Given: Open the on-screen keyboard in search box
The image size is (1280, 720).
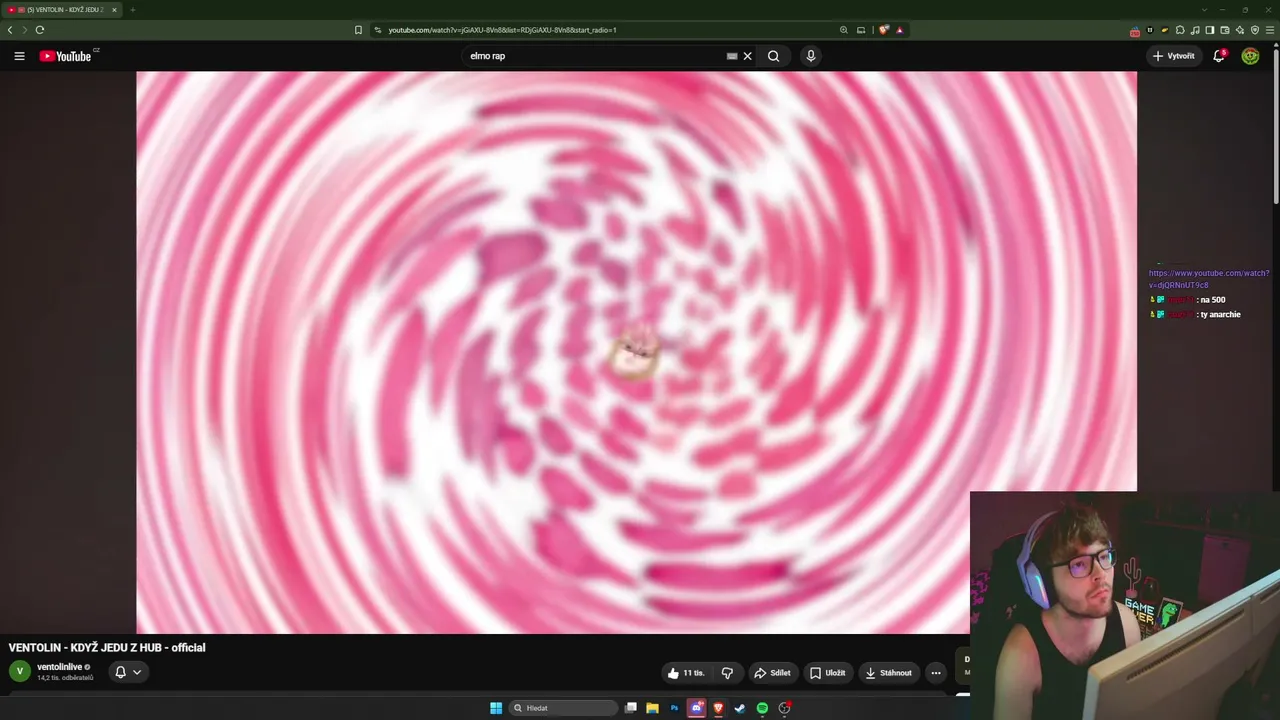Looking at the screenshot, I should [732, 56].
